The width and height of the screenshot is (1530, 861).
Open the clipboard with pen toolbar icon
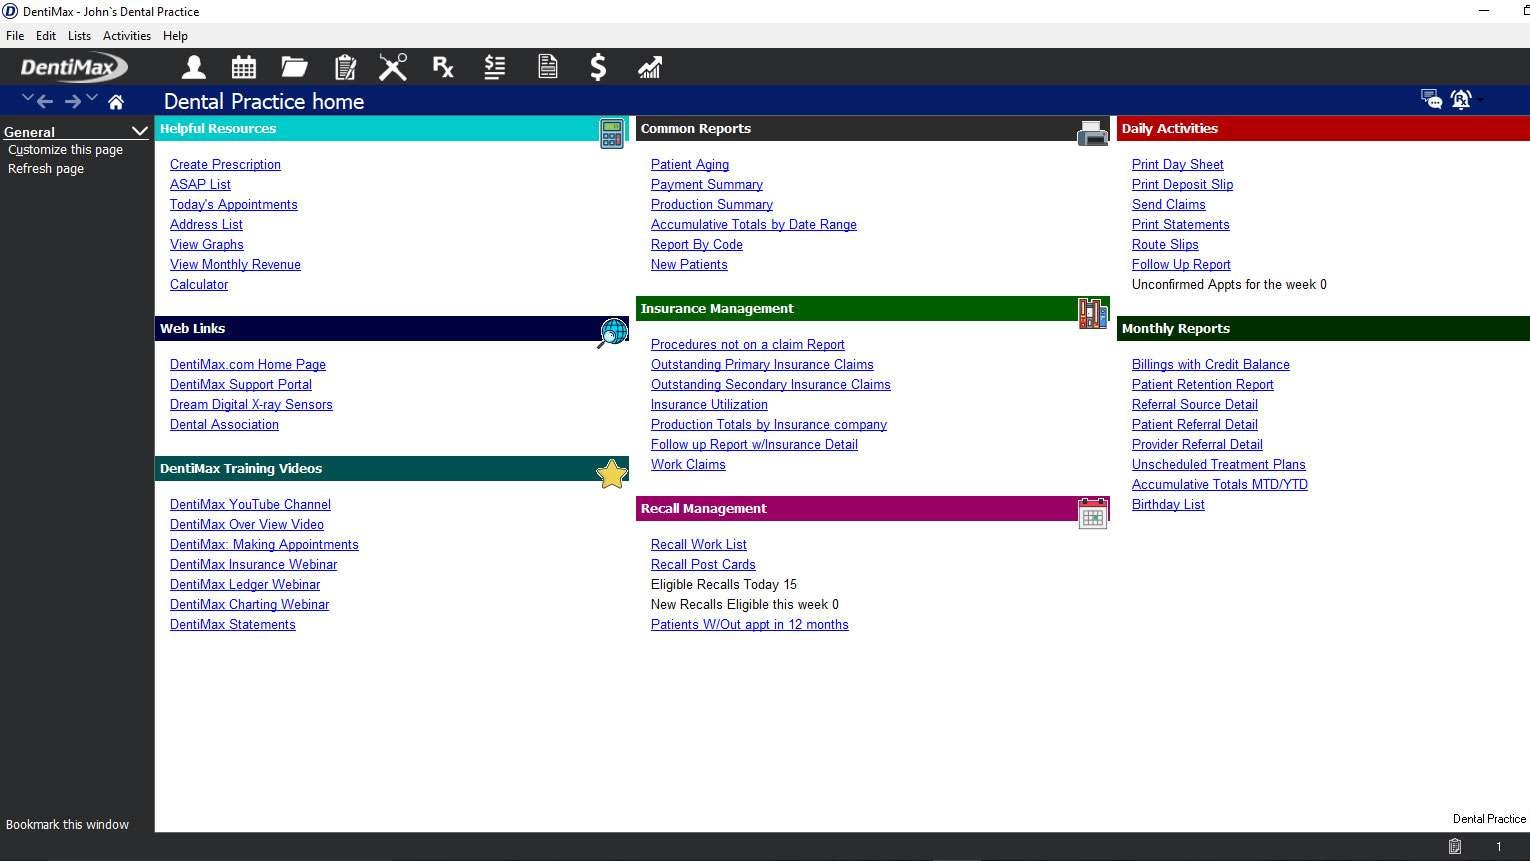(x=345, y=67)
